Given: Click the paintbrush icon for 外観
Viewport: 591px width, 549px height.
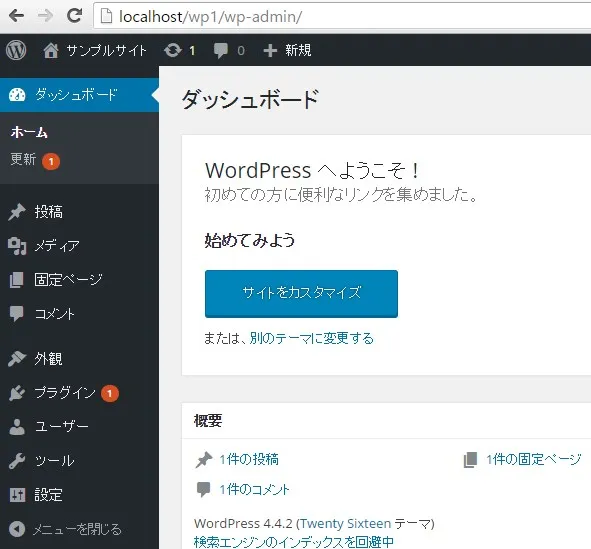Looking at the screenshot, I should tap(17, 359).
